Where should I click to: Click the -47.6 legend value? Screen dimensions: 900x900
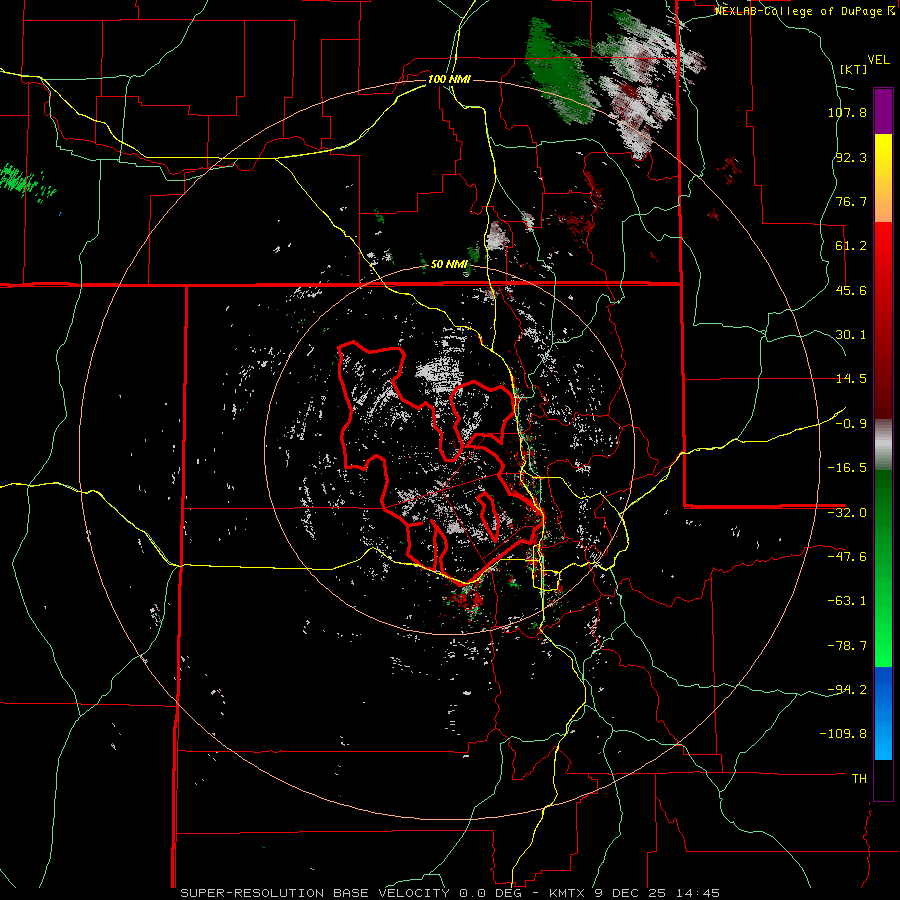[x=847, y=557]
